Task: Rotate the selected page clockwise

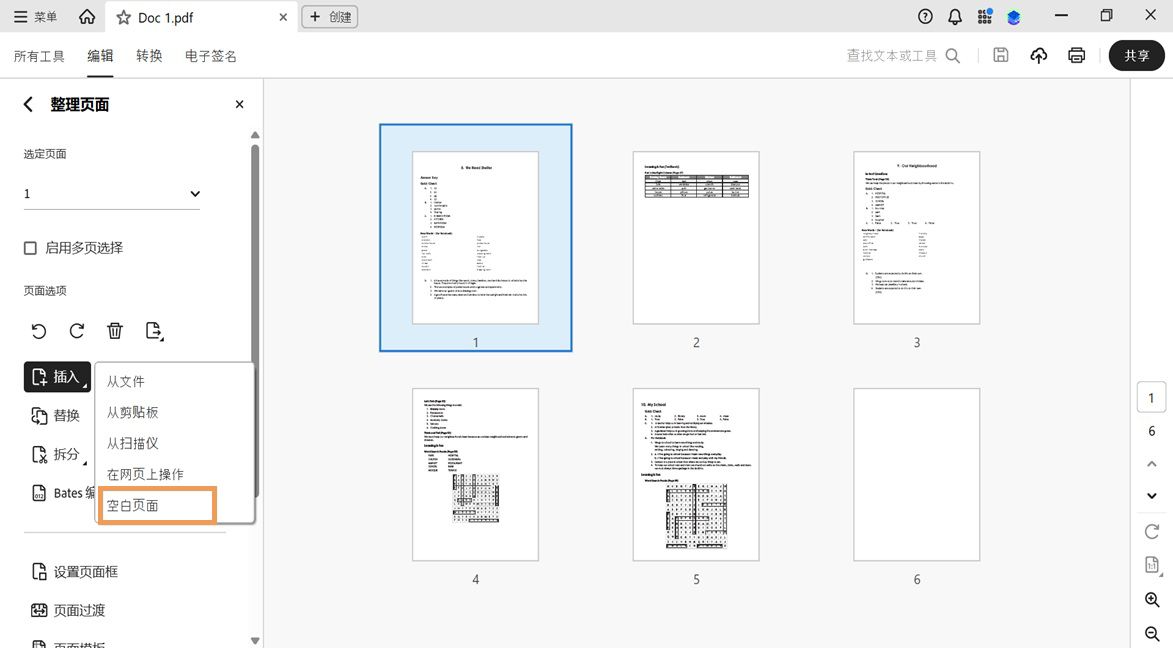Action: (x=76, y=330)
